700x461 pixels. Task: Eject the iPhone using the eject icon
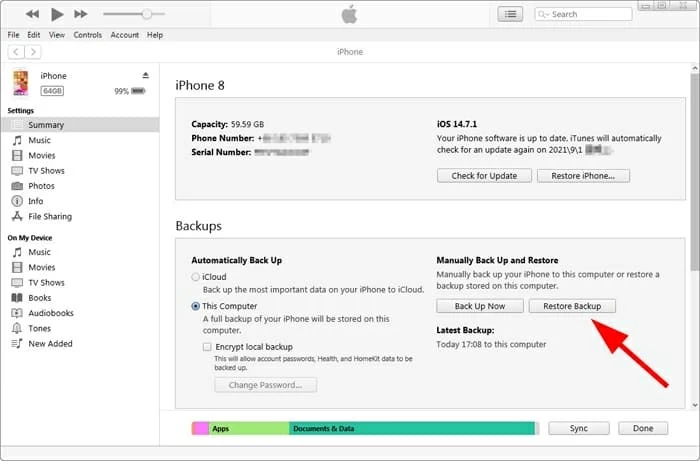[x=145, y=76]
